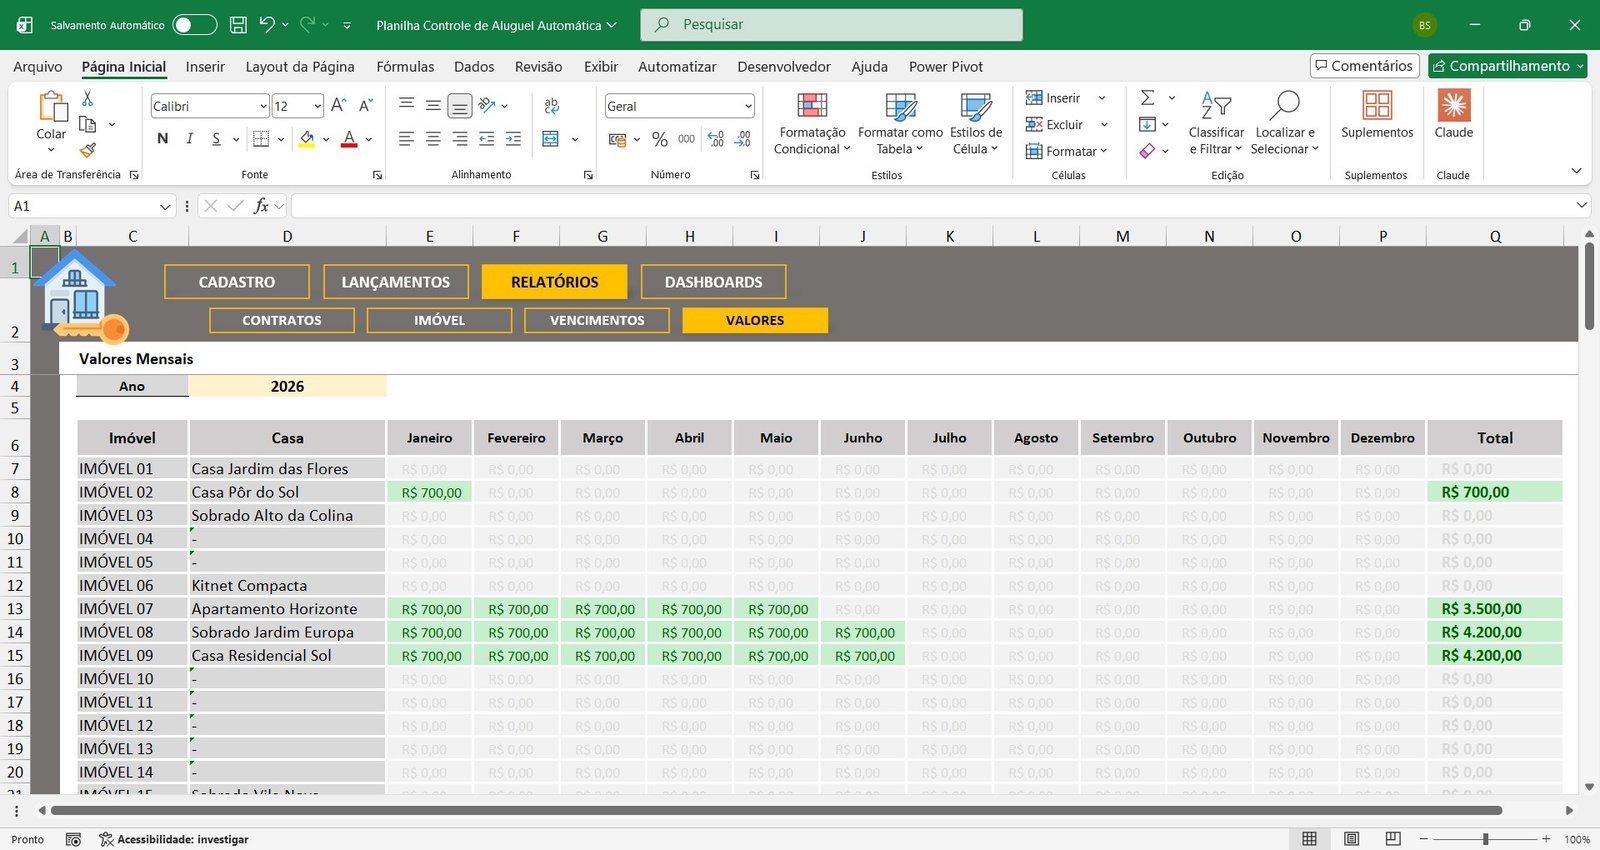
Task: Switch to Page Break Preview in status bar
Action: (x=1393, y=839)
